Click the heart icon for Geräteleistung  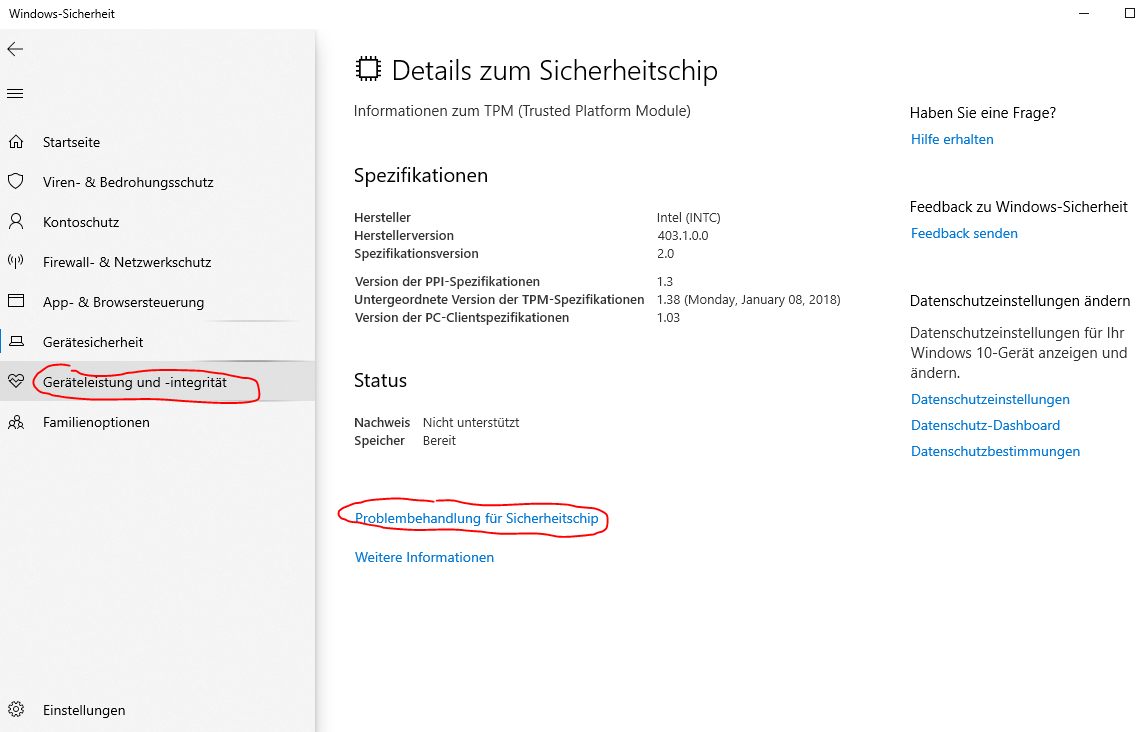(15, 381)
